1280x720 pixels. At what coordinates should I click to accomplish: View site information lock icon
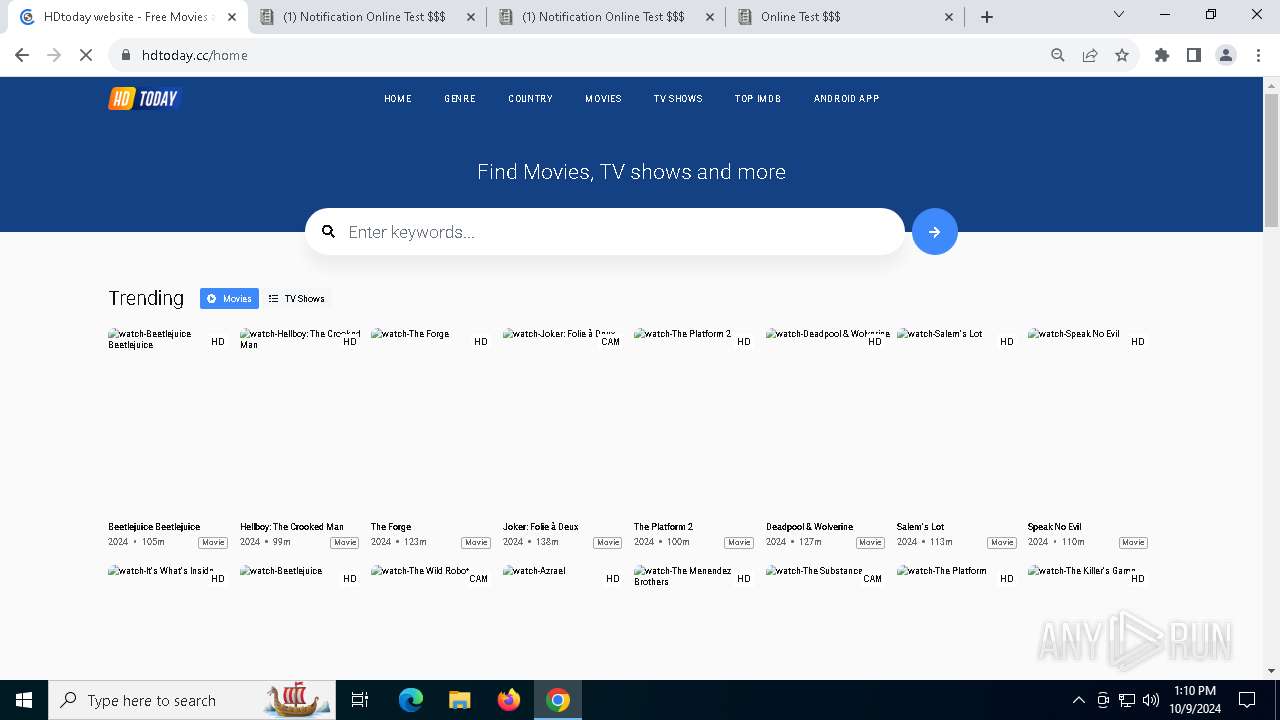(x=126, y=55)
